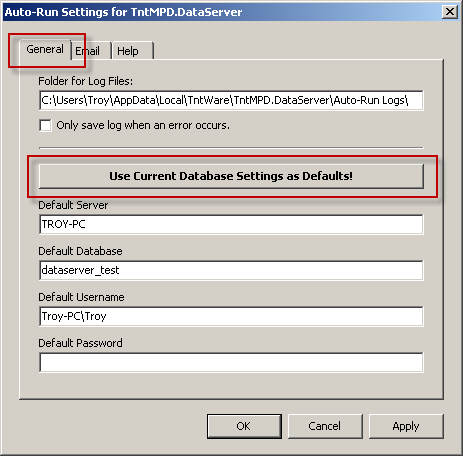Click the 'Default Server' label text

[x=73, y=205]
